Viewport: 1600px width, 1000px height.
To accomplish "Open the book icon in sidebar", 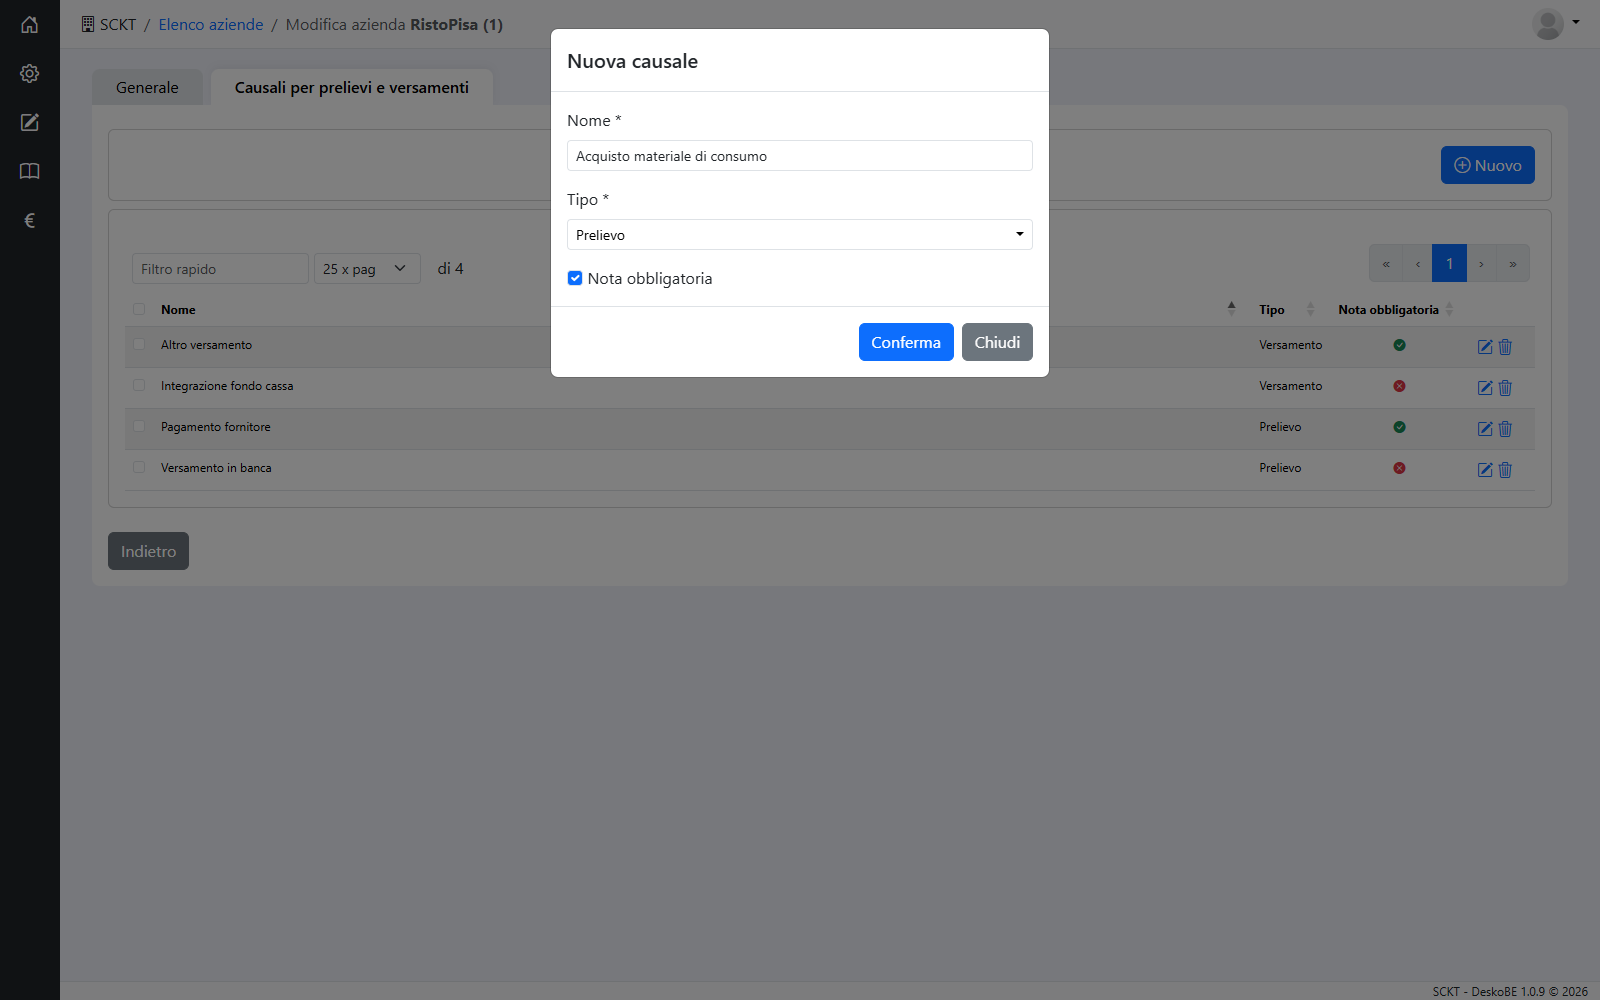I will (30, 171).
